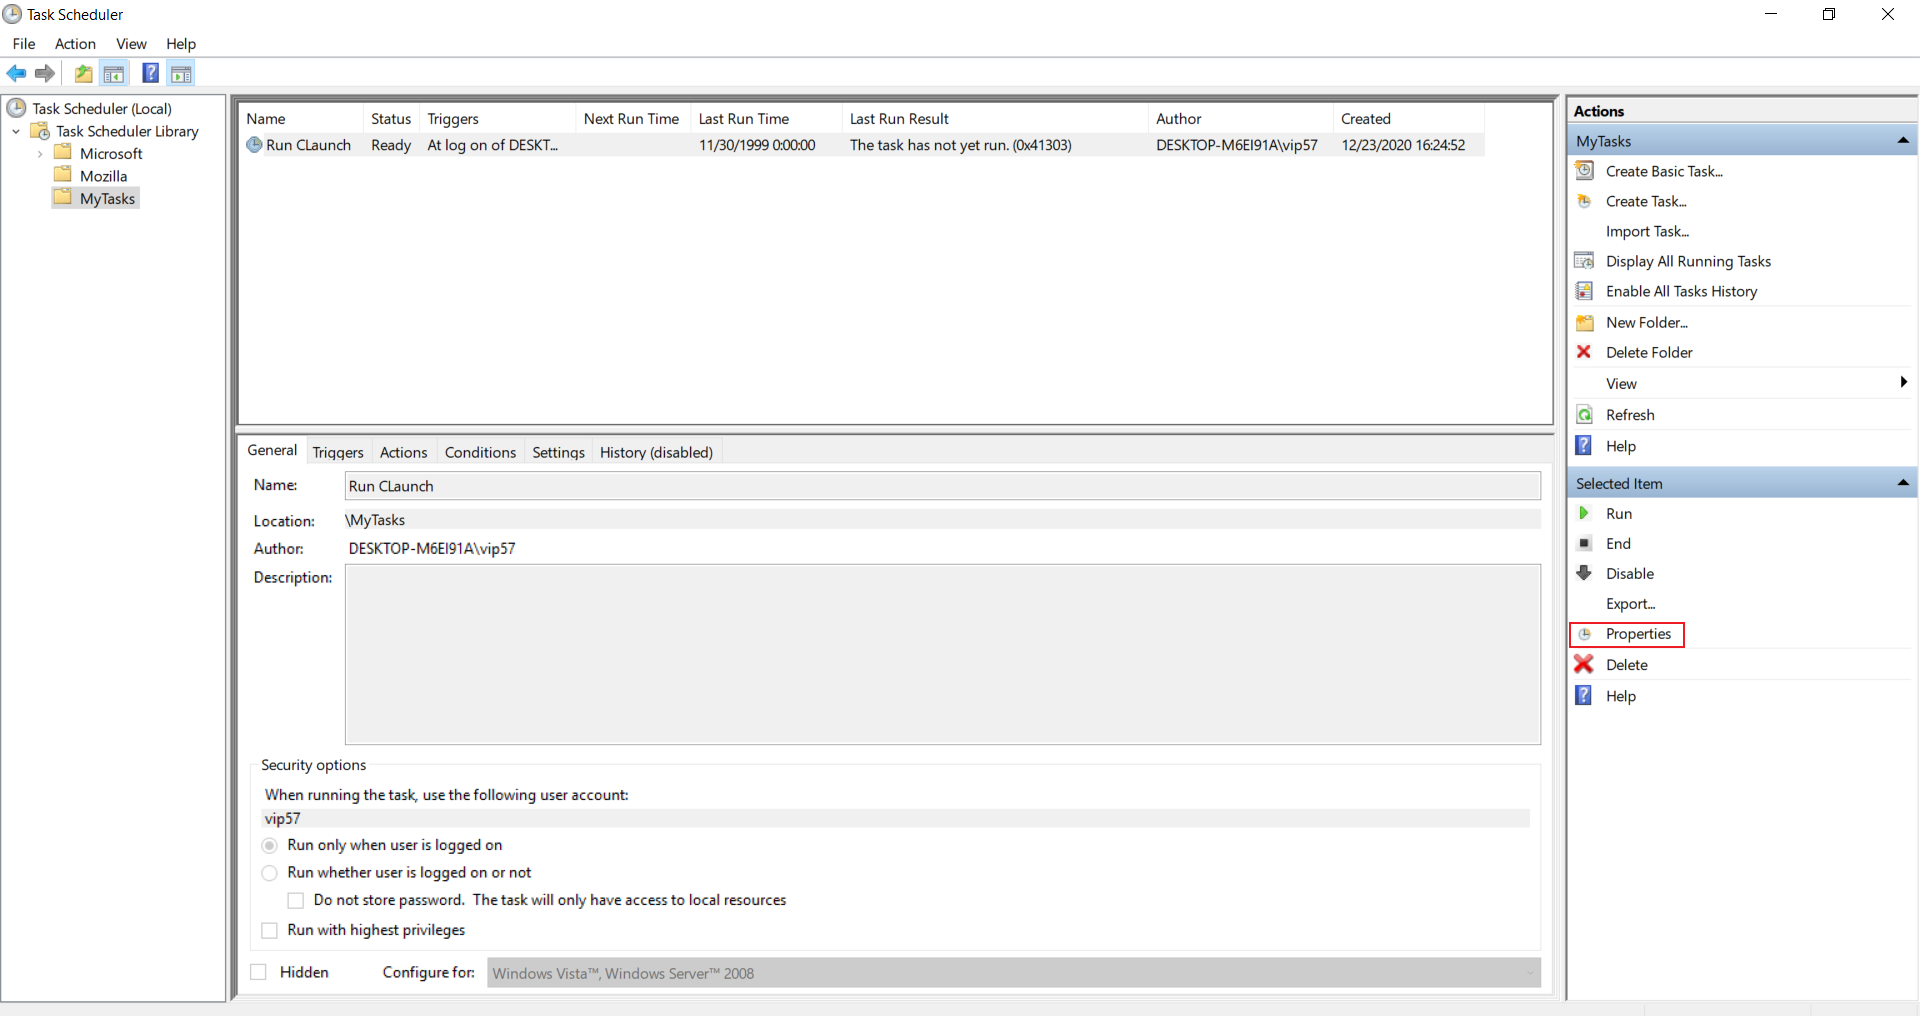Image resolution: width=1920 pixels, height=1016 pixels.
Task: Check Run with highest privileges
Action: point(268,930)
